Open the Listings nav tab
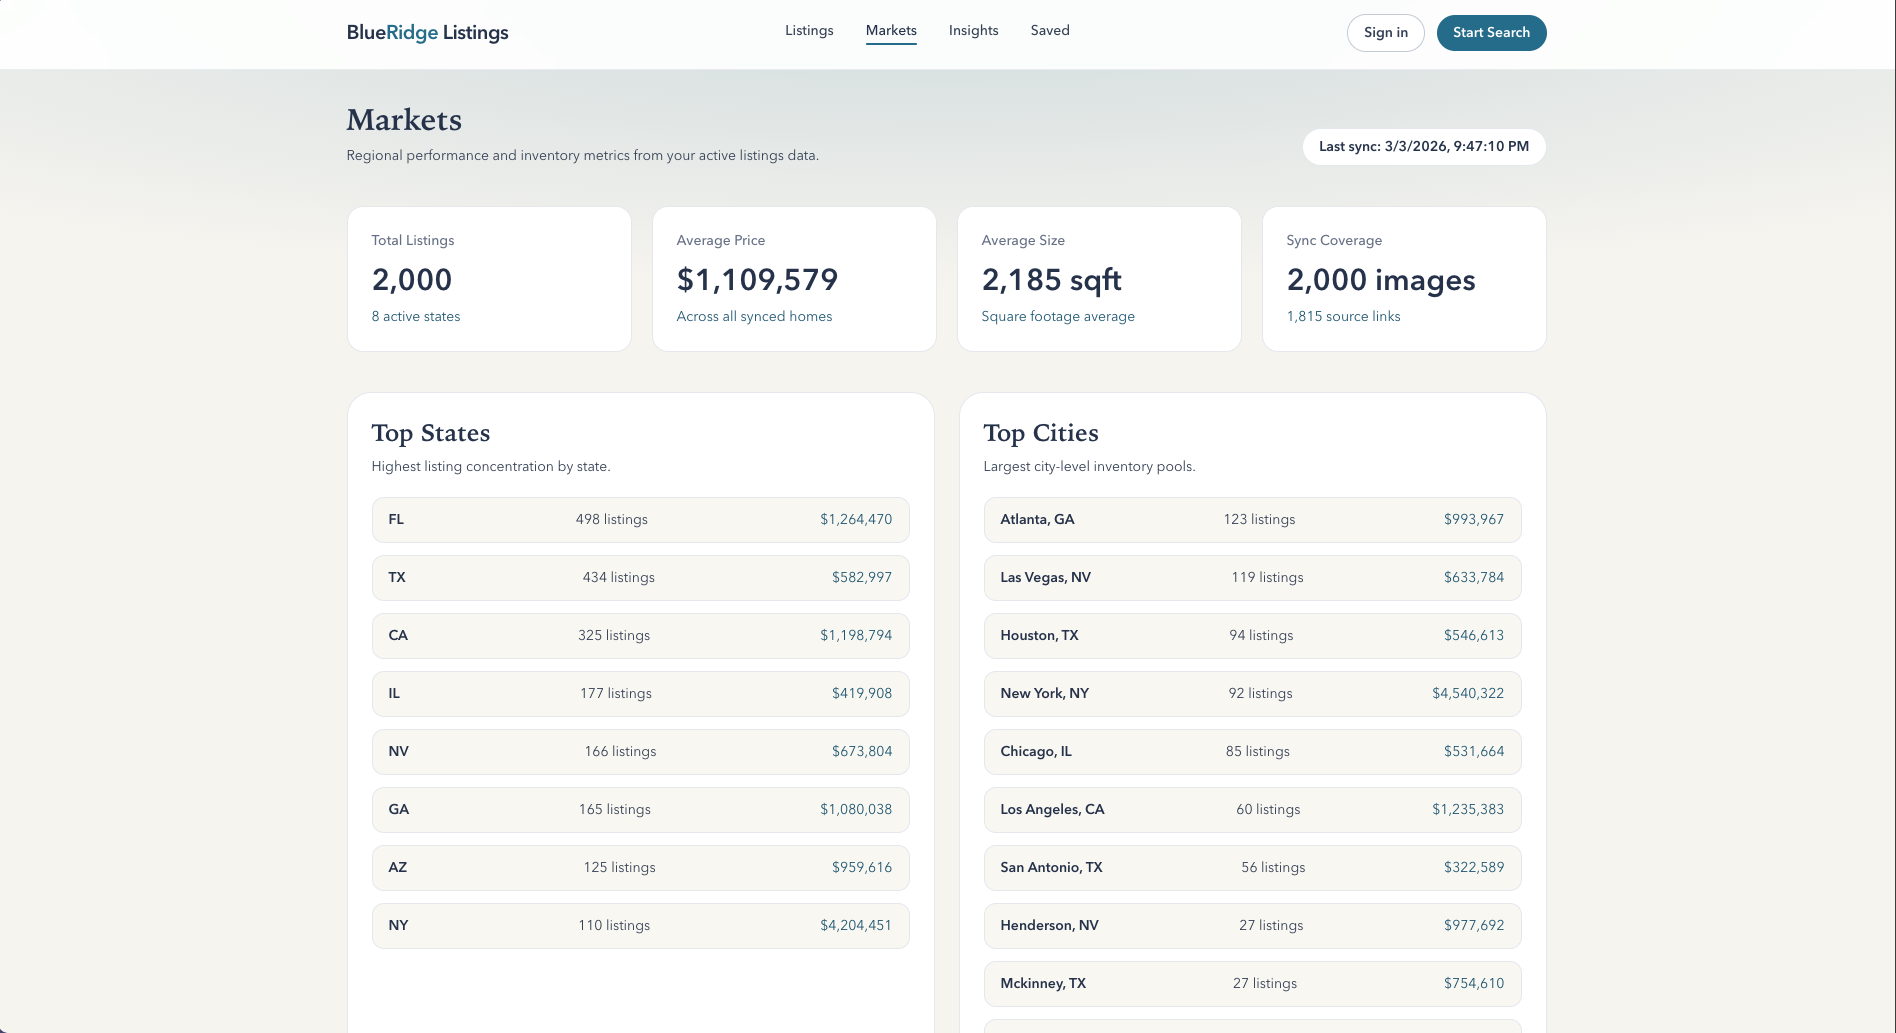1896x1033 pixels. tap(809, 31)
